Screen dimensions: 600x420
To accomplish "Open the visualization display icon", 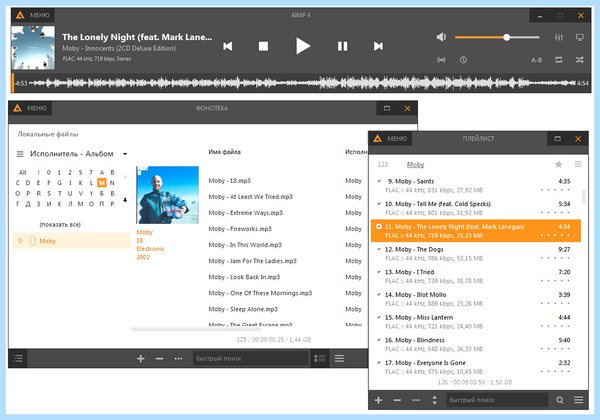I will point(580,37).
